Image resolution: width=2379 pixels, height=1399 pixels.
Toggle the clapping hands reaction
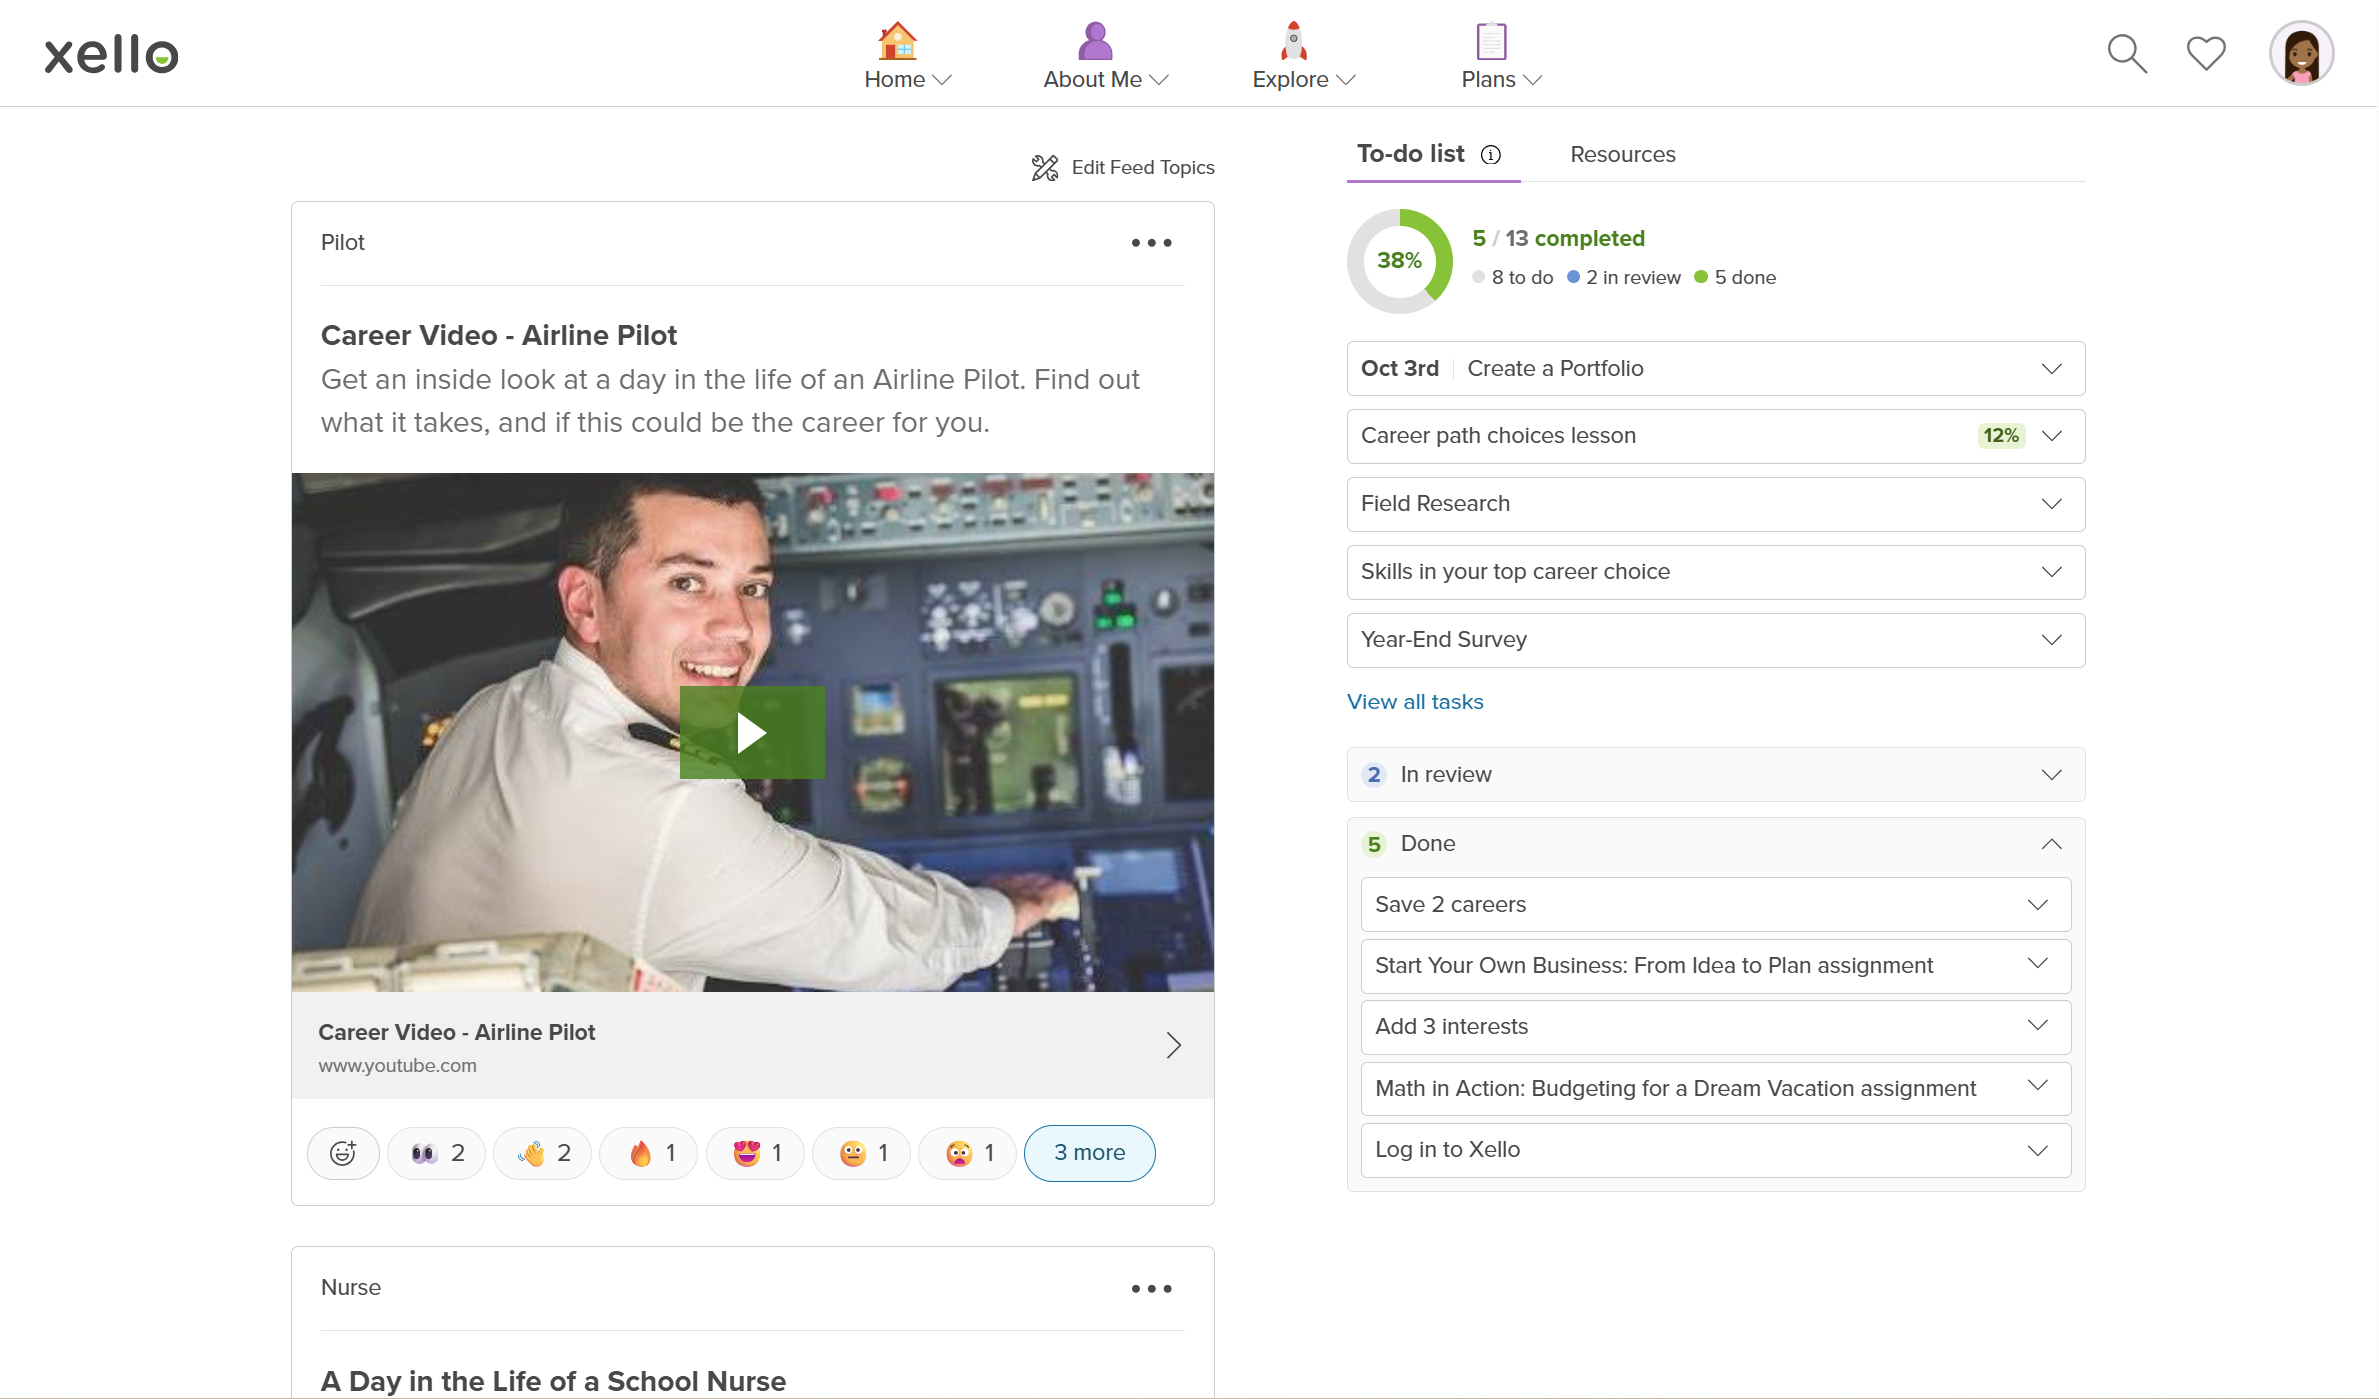point(543,1153)
